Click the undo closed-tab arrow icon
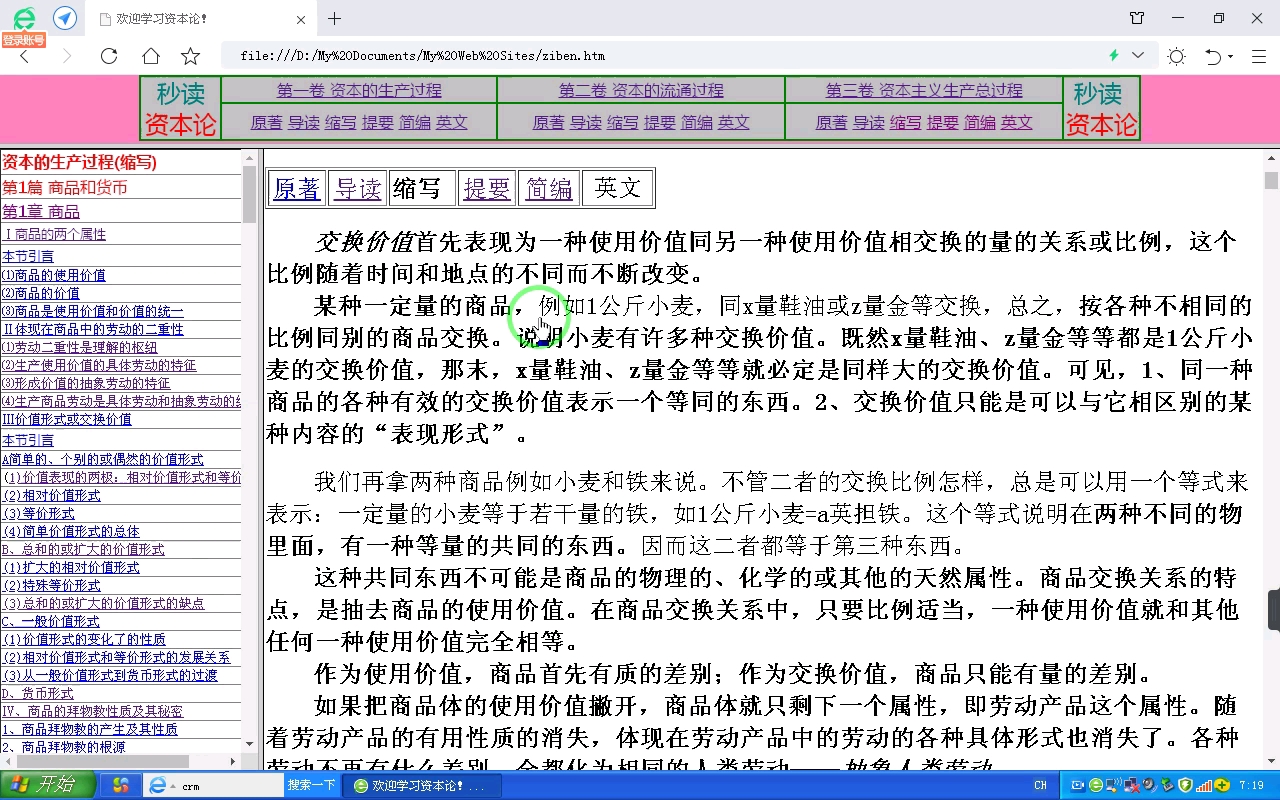This screenshot has height=800, width=1280. [x=1213, y=56]
